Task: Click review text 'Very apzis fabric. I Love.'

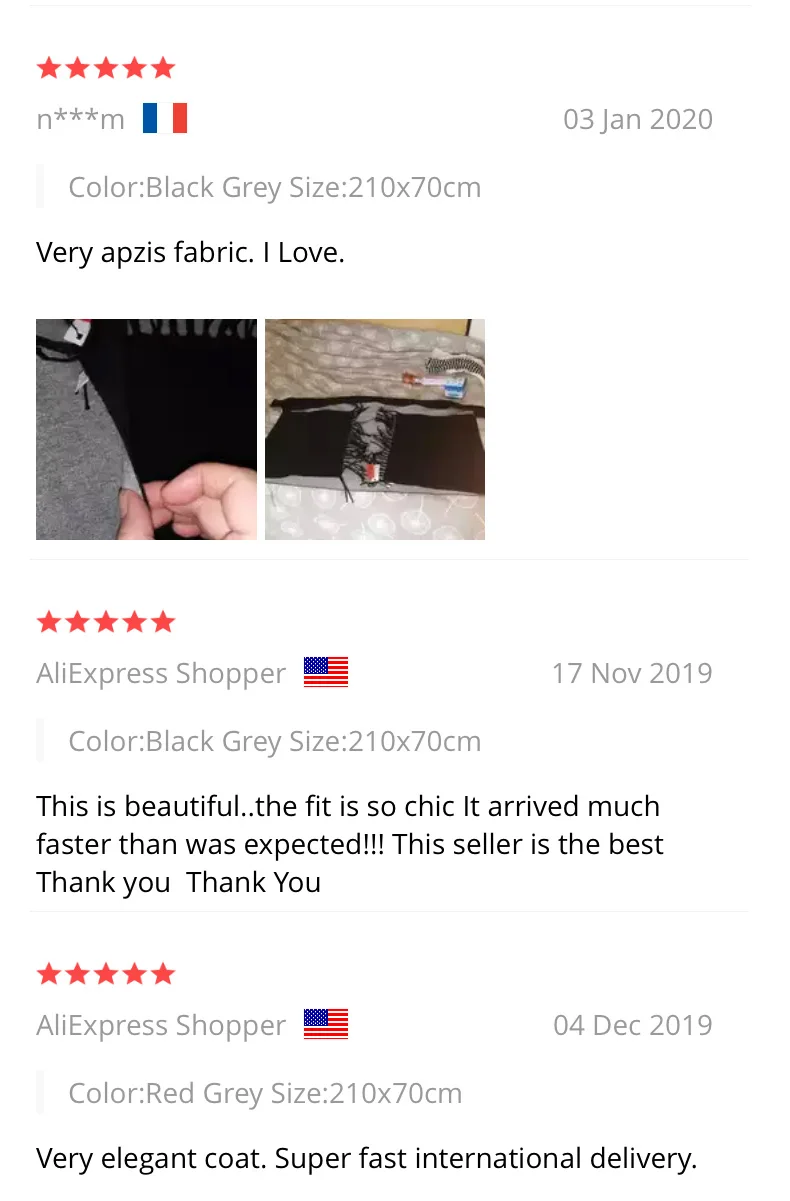Action: 191,252
